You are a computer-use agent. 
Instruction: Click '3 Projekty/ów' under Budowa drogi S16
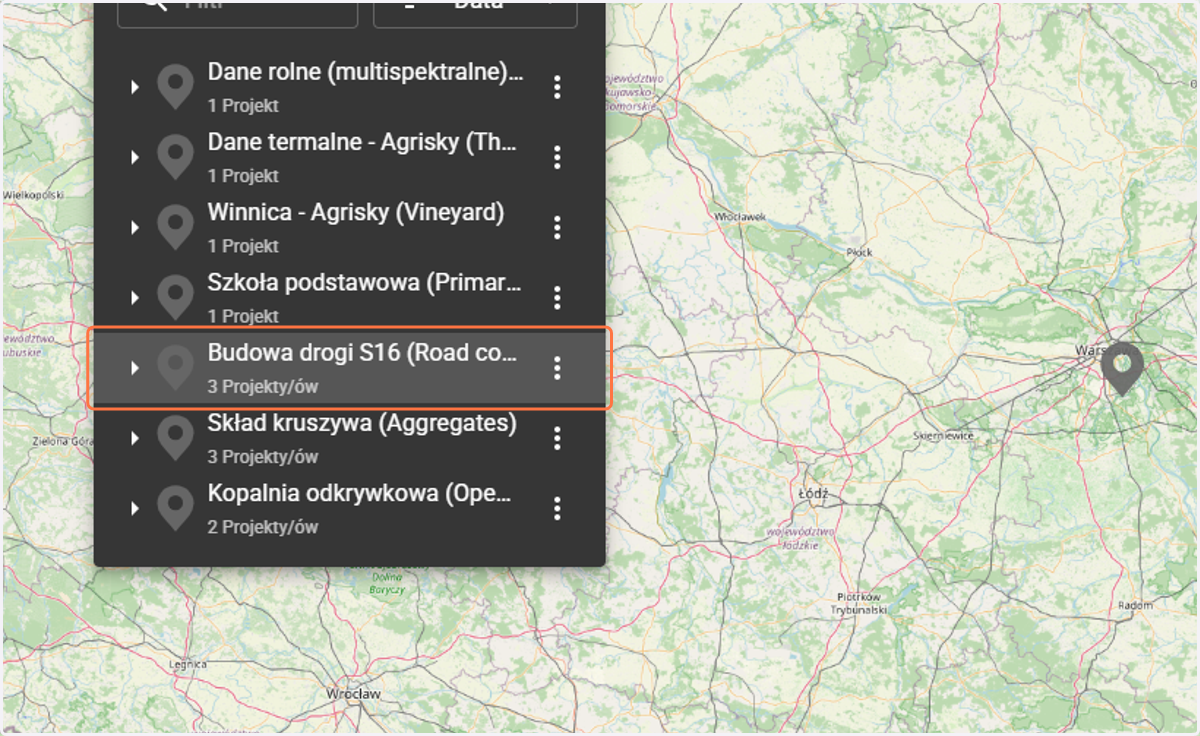coord(263,386)
